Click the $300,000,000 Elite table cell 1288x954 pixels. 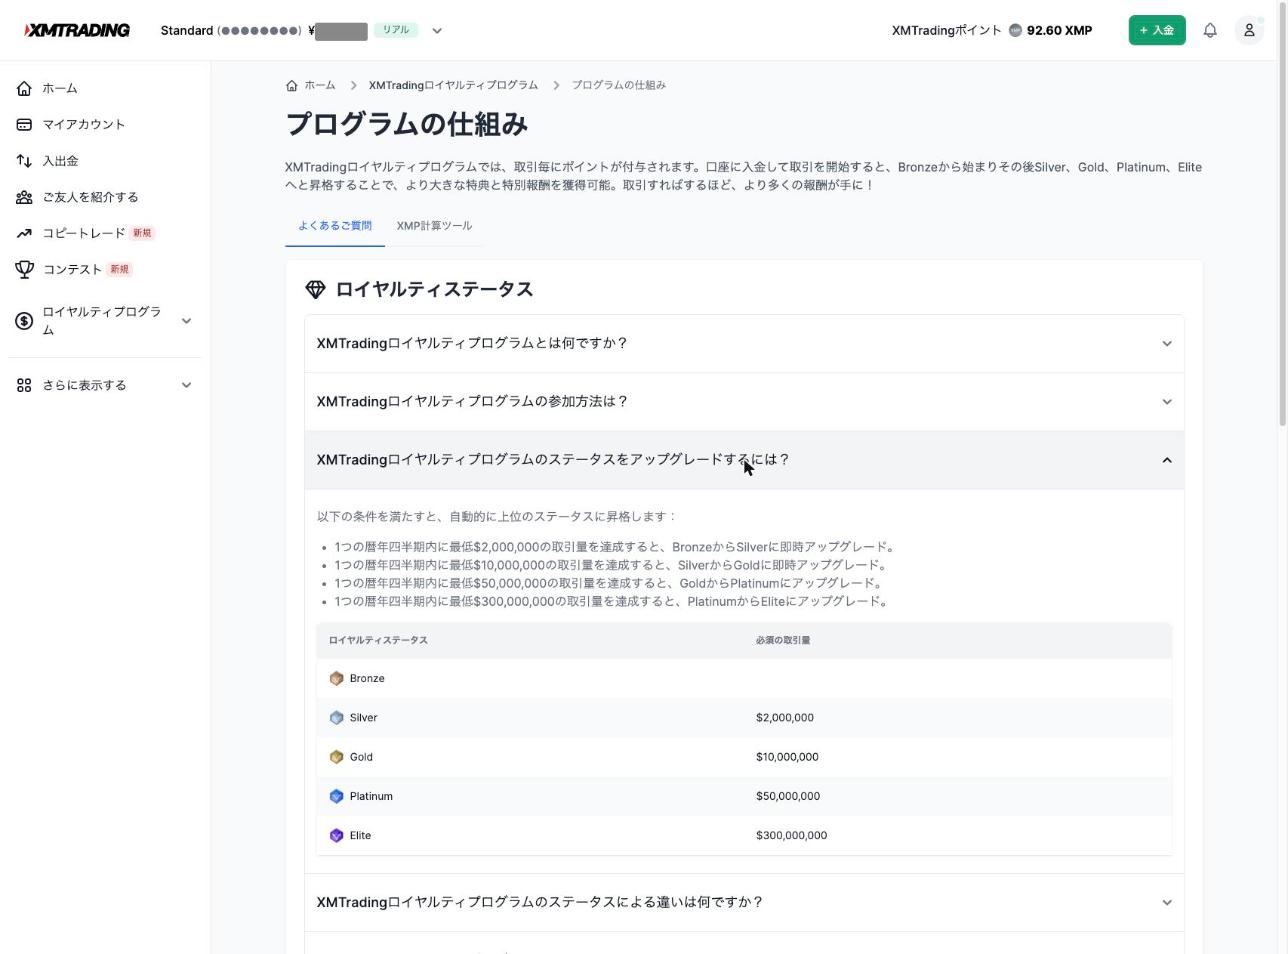(791, 836)
